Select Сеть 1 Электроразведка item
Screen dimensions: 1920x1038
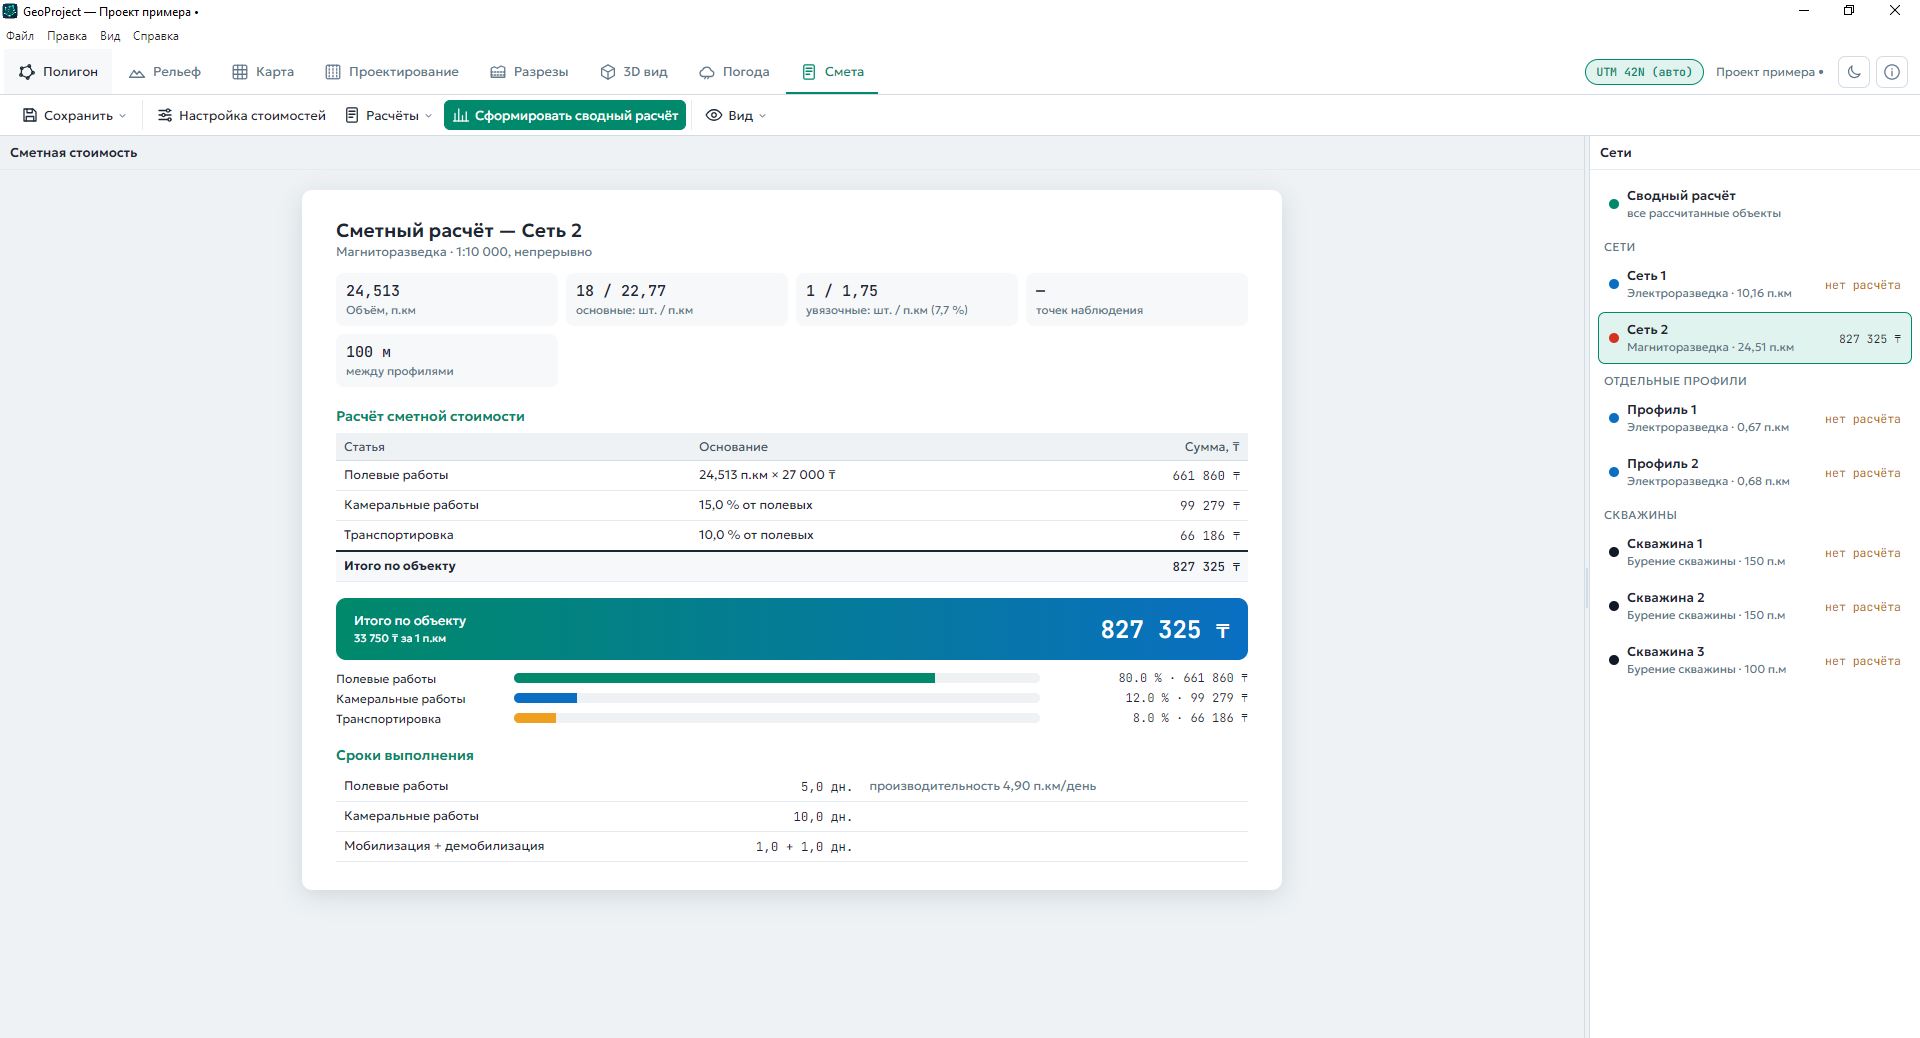(1755, 284)
